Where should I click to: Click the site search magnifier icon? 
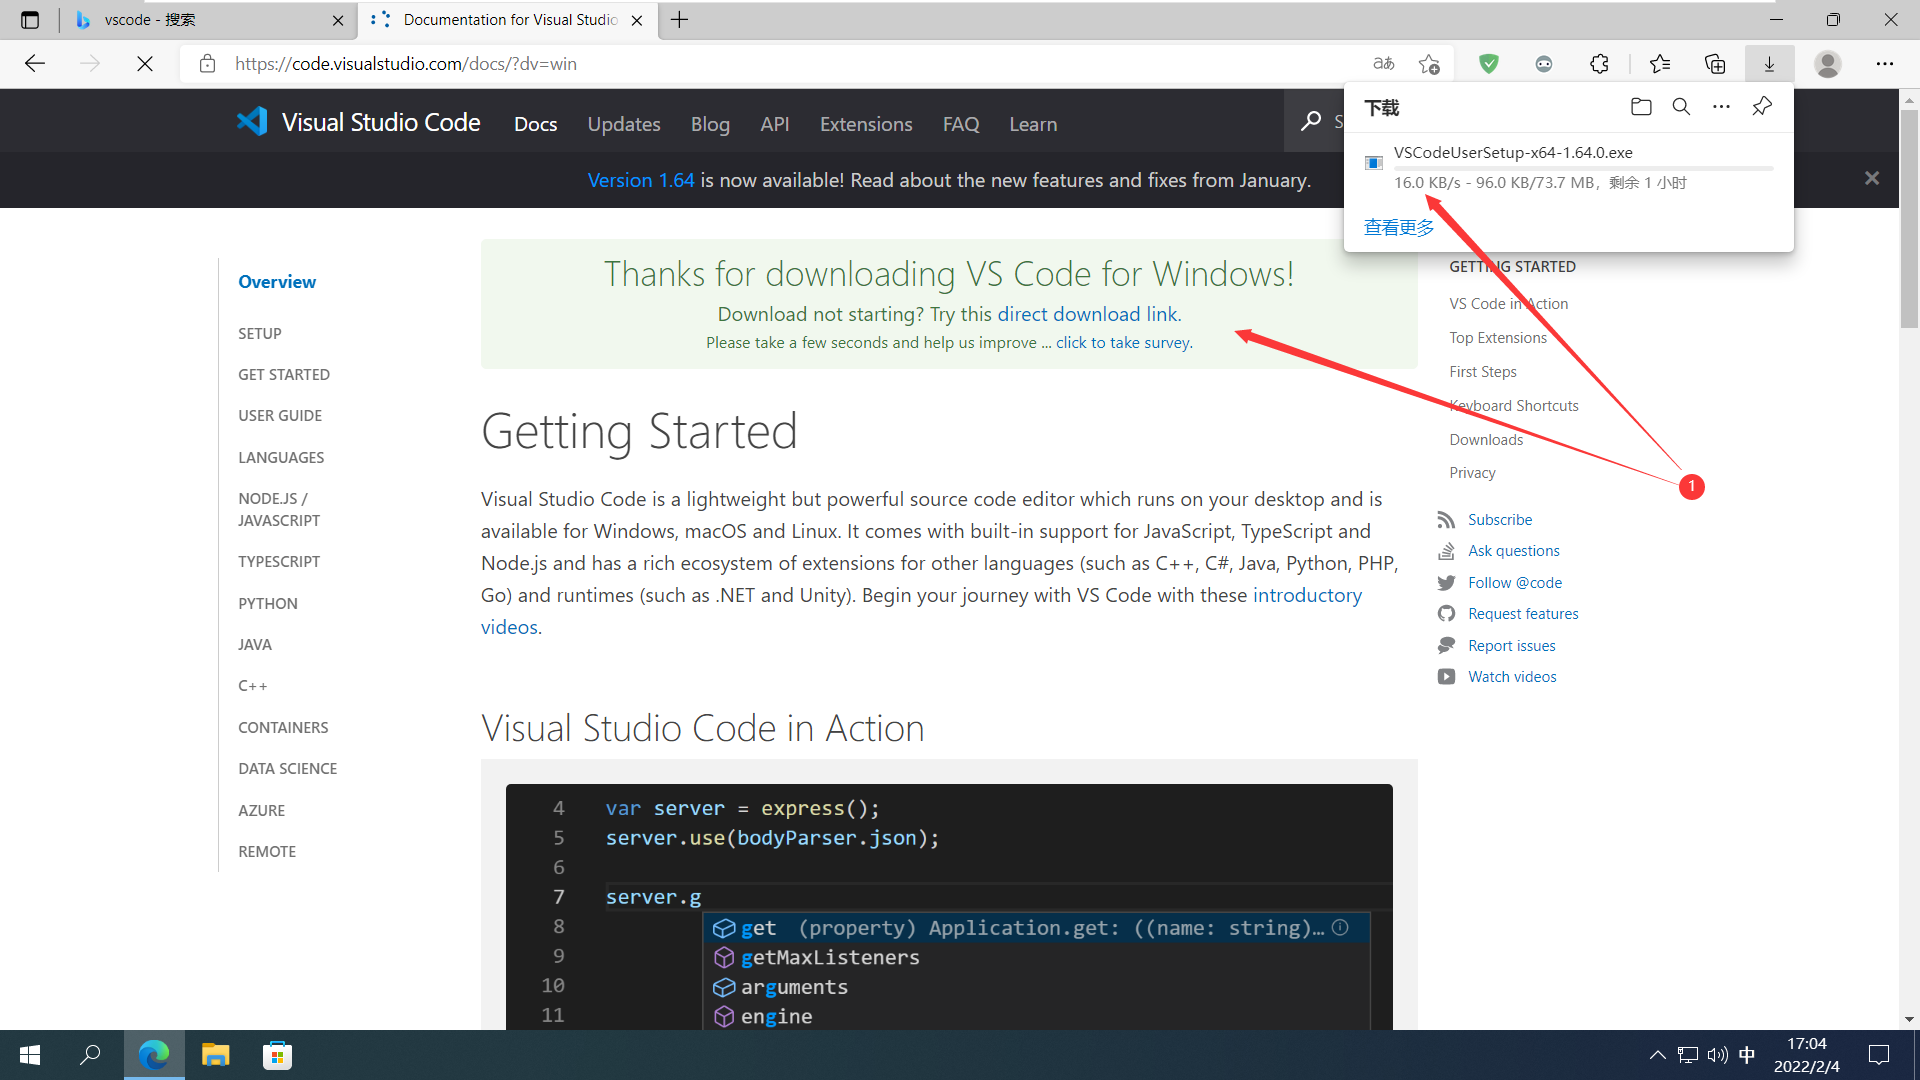(x=1311, y=121)
